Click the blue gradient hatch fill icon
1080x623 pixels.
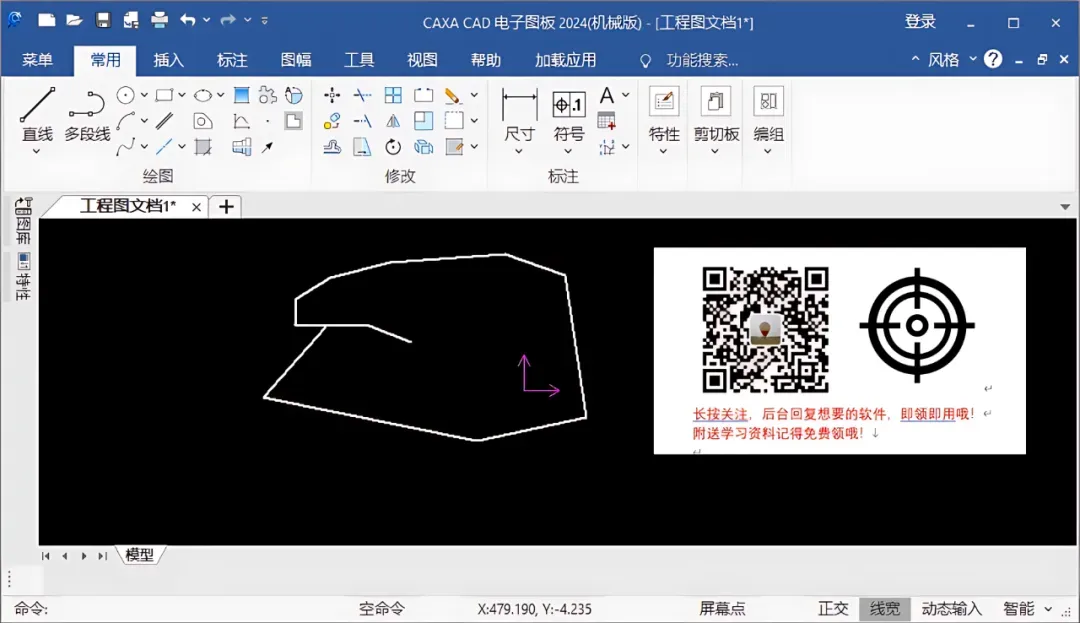pos(241,95)
